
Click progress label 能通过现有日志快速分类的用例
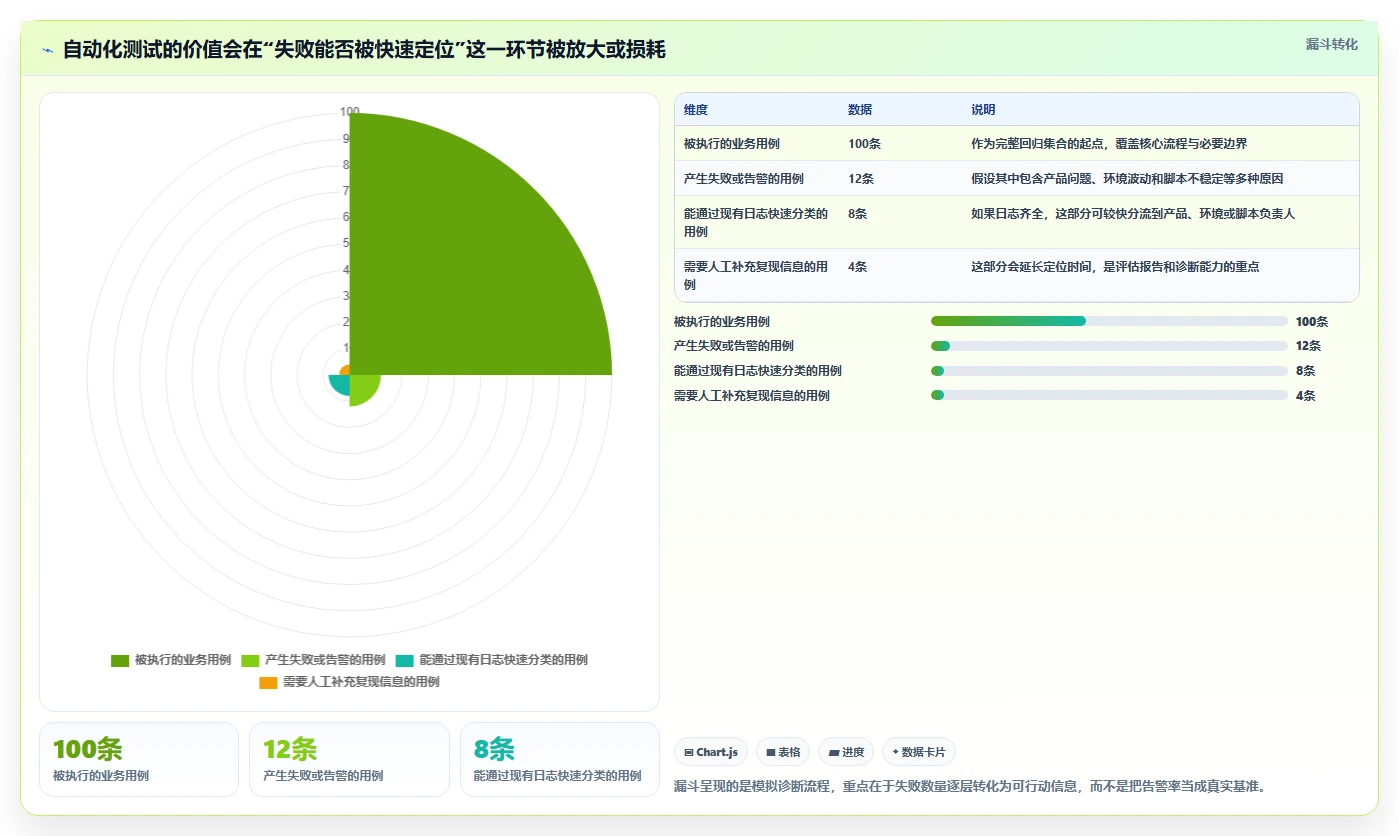point(758,371)
